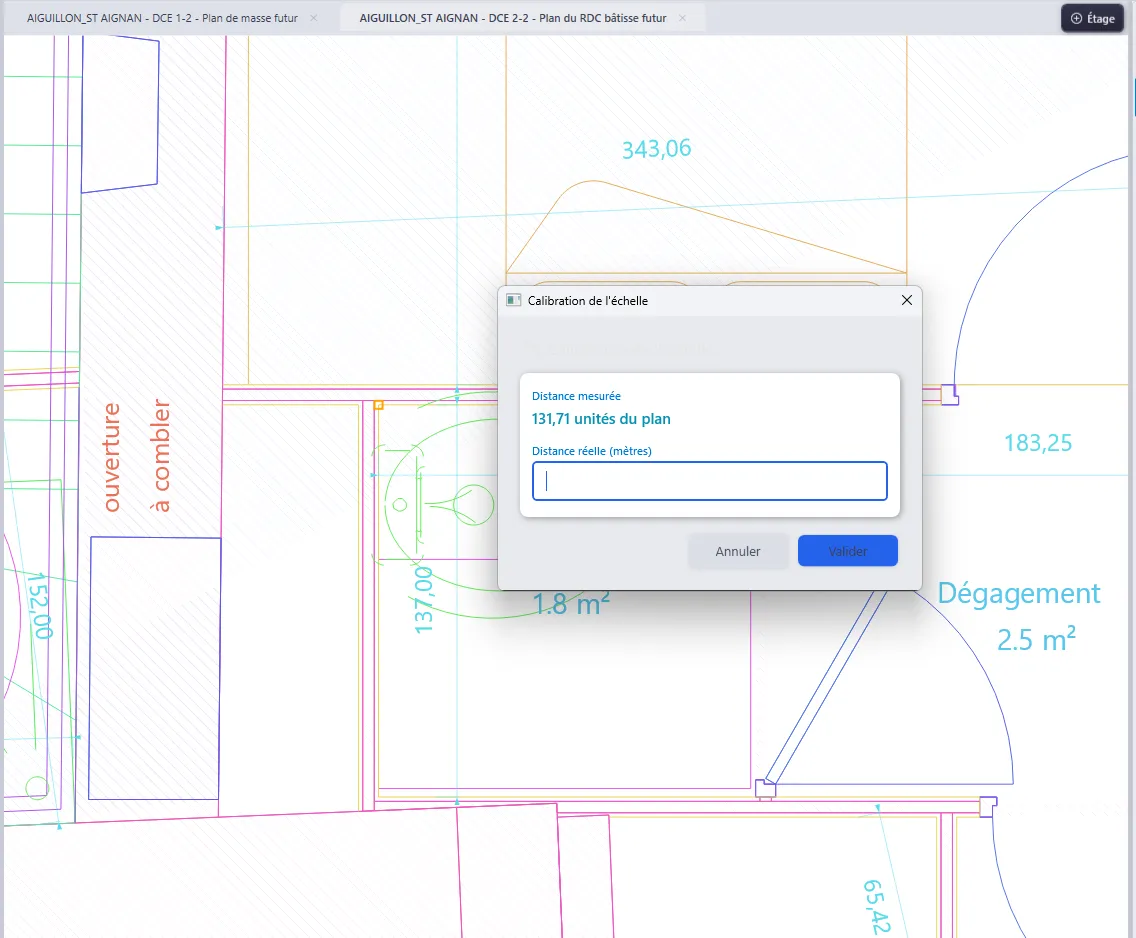1136x938 pixels.
Task: Click the Calibration dialog title icon
Action: [x=514, y=301]
